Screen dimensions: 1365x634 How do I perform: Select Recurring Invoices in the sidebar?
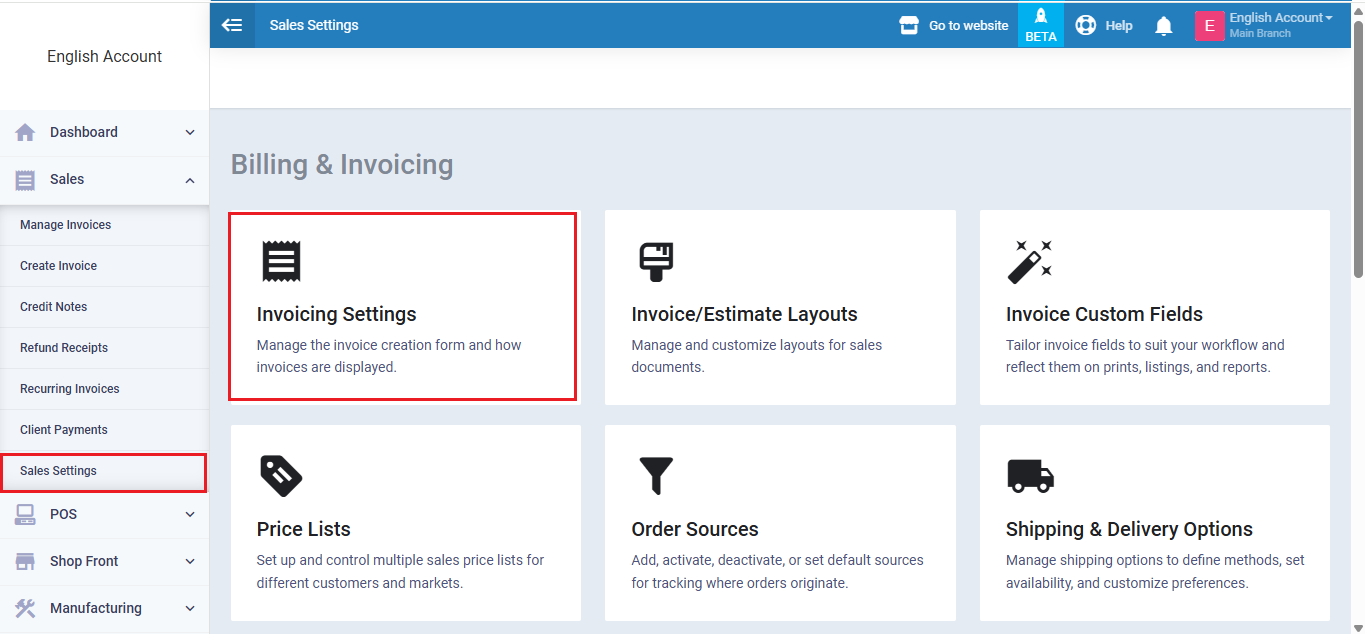[70, 389]
